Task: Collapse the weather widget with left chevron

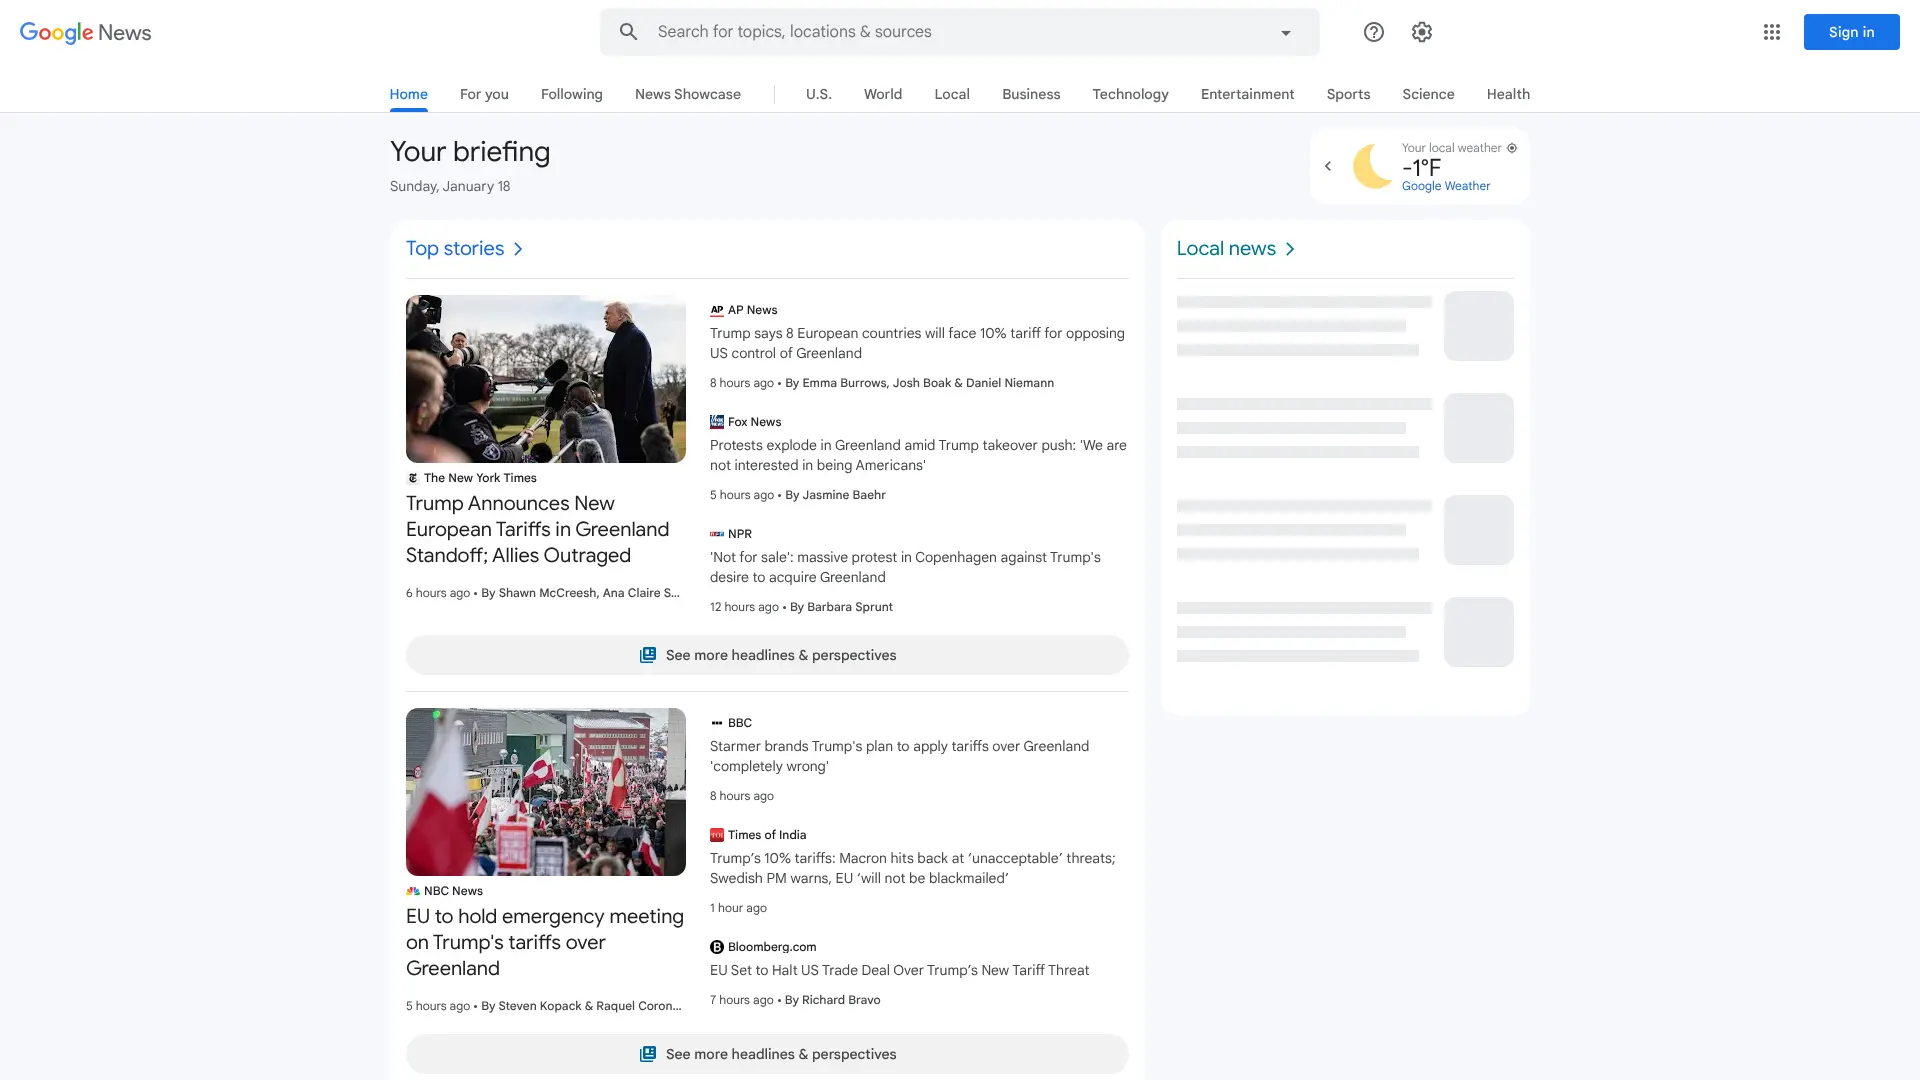Action: coord(1328,166)
